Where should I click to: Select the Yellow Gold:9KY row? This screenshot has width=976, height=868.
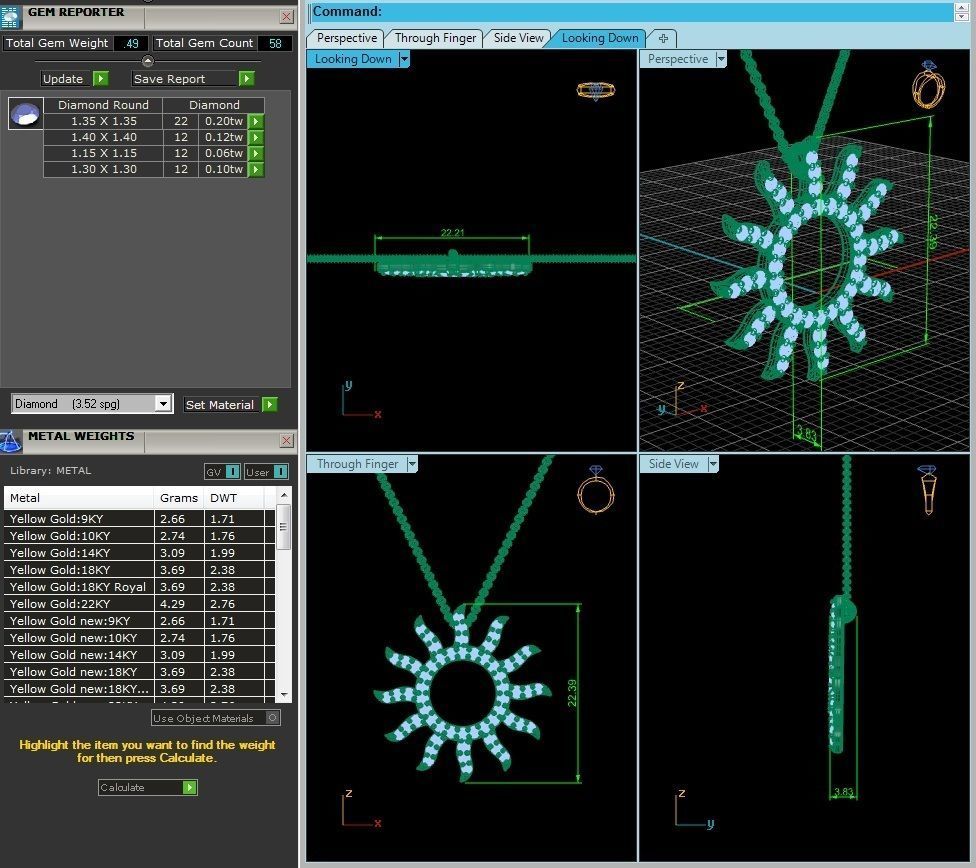(139, 519)
